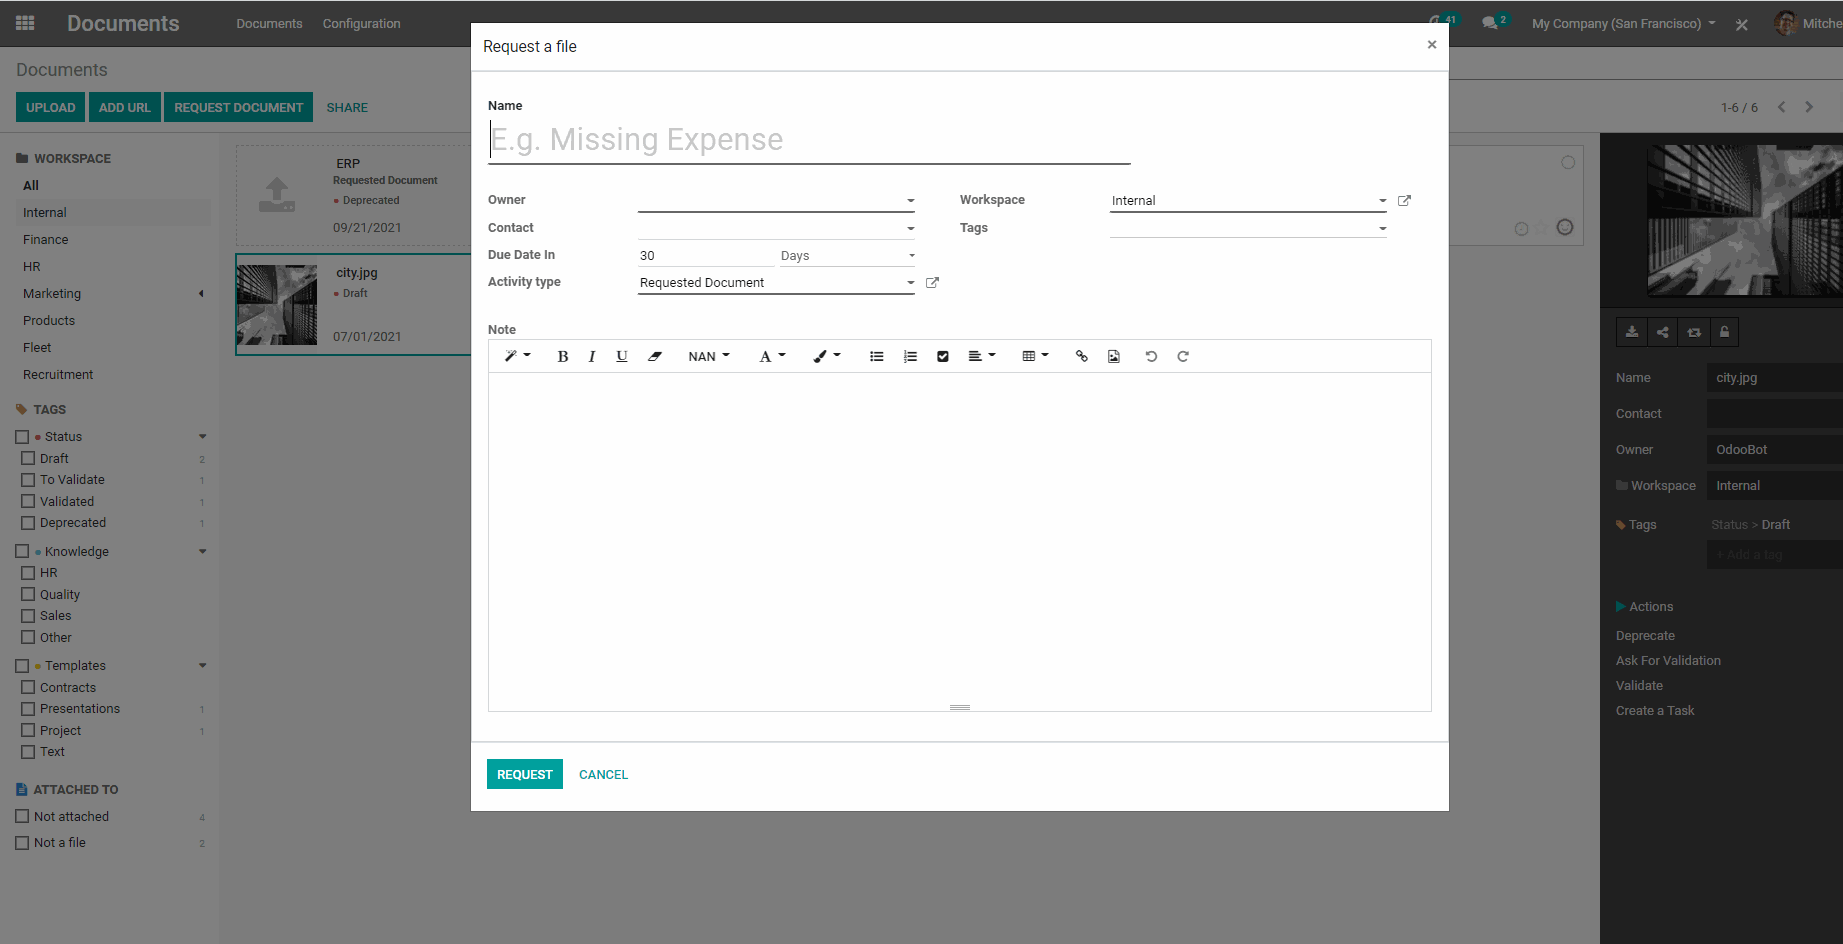Viewport: 1843px width, 944px height.
Task: Open the Activity type external link
Action: 932,283
